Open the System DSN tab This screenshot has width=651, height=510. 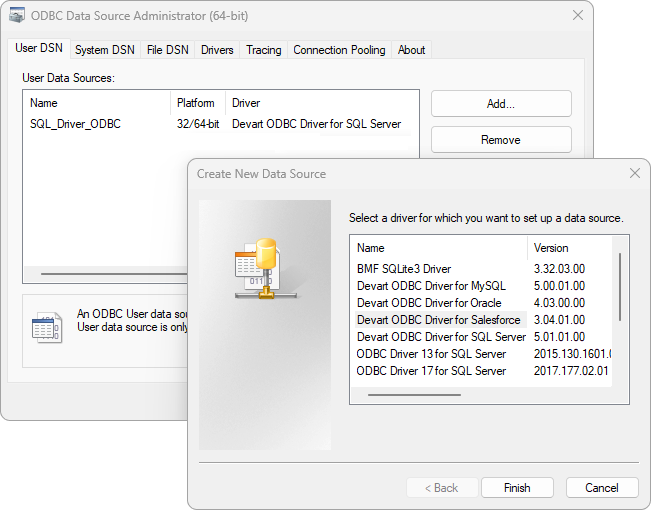tap(105, 50)
